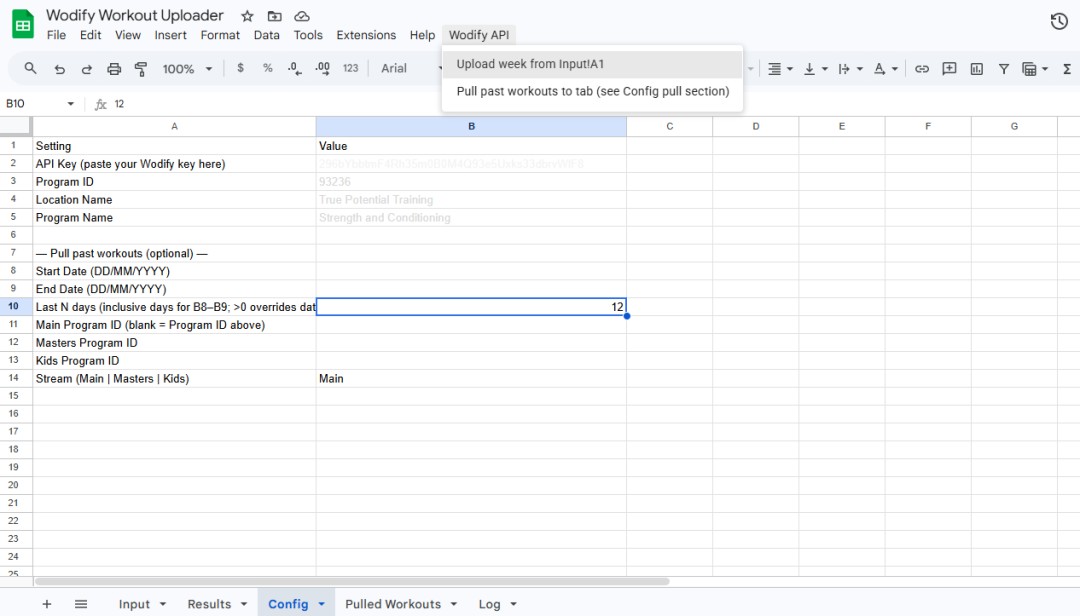
Task: Open text rotation options
Action: click(885, 68)
